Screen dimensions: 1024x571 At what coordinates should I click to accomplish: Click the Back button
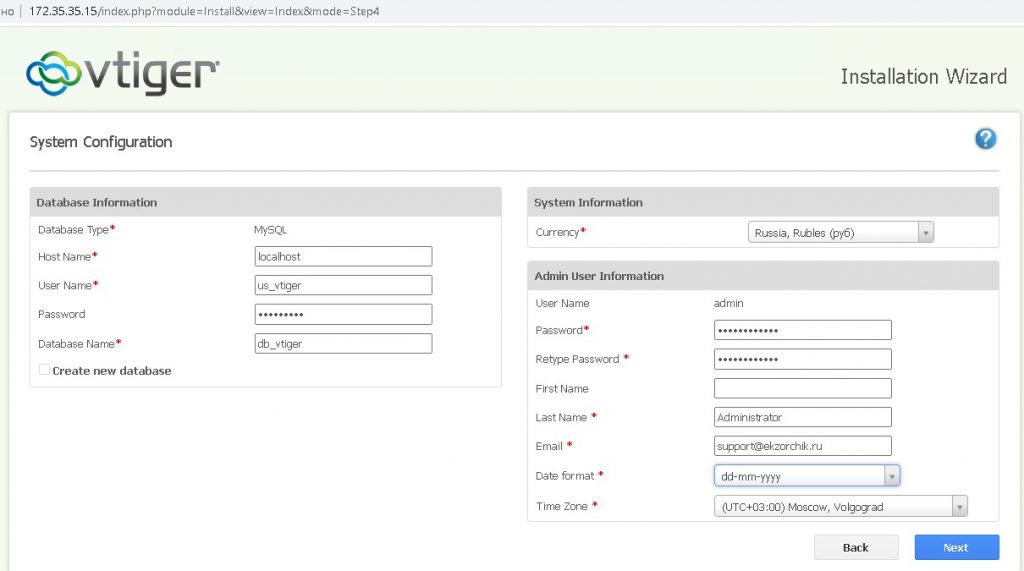point(855,547)
